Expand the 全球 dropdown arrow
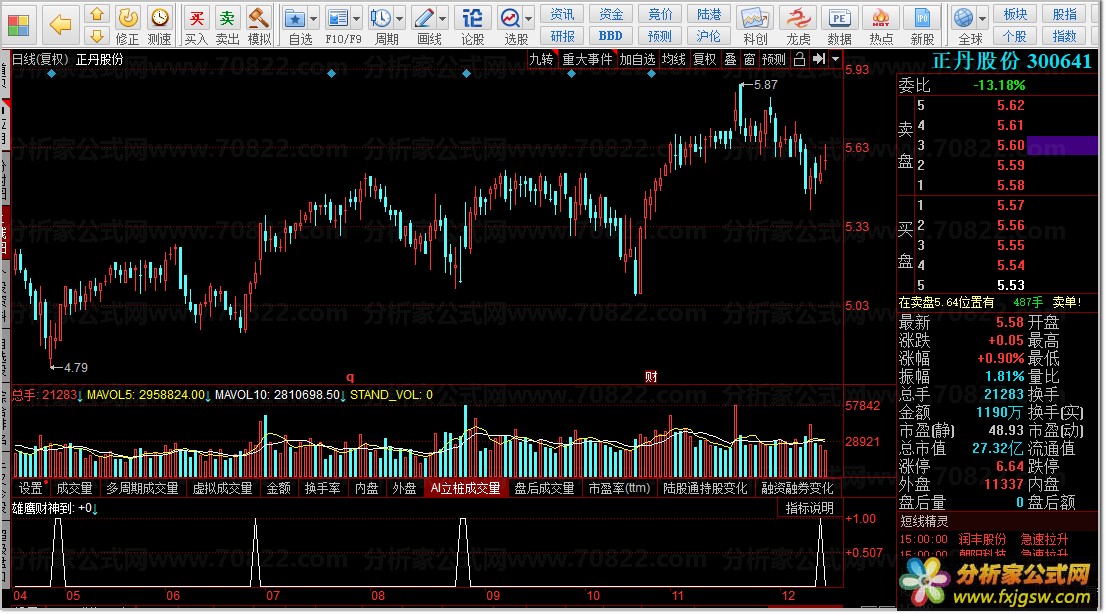The height and width of the screenshot is (614, 1107). [x=983, y=18]
